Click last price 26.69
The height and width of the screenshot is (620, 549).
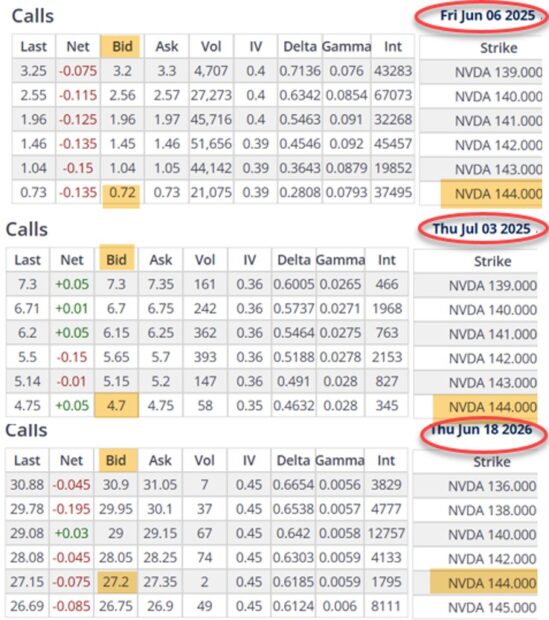point(27,606)
